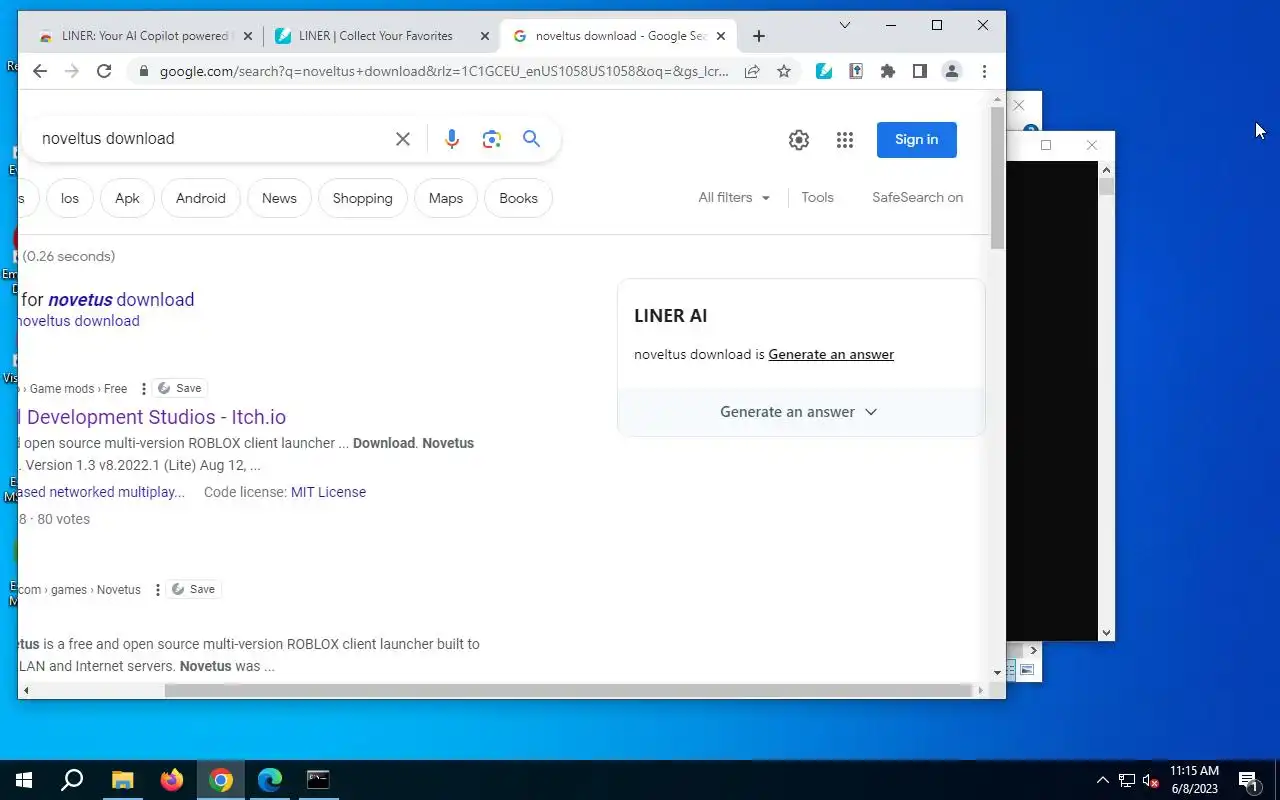The image size is (1280, 800).
Task: Go back using Chrome's back arrow
Action: (x=40, y=71)
